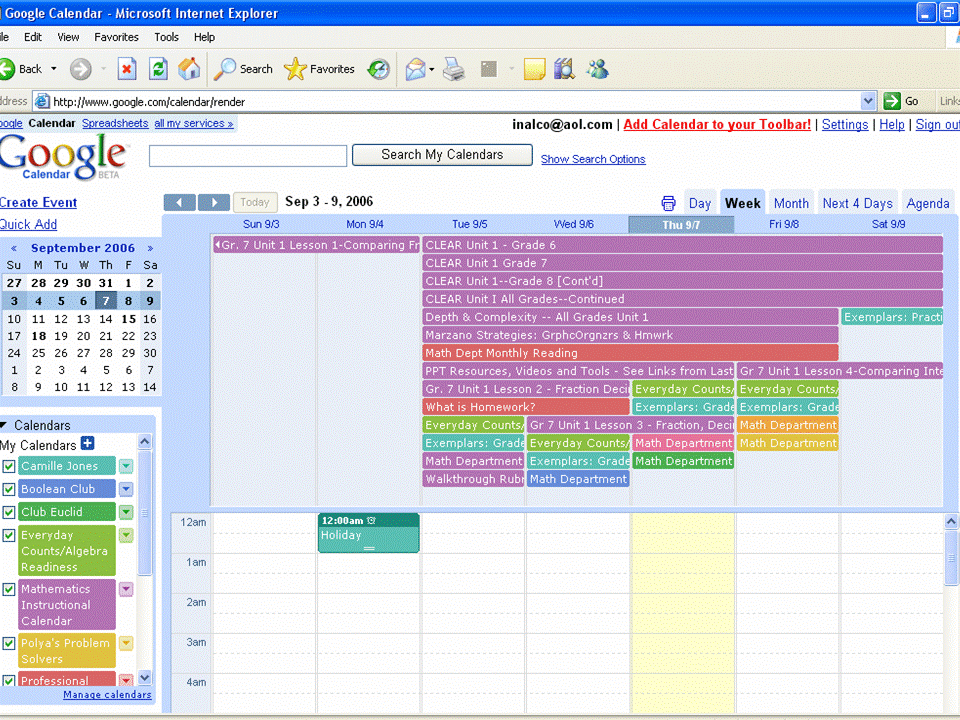Screen dimensions: 960x720
Task: Click the Quick Add link
Action: coord(28,225)
